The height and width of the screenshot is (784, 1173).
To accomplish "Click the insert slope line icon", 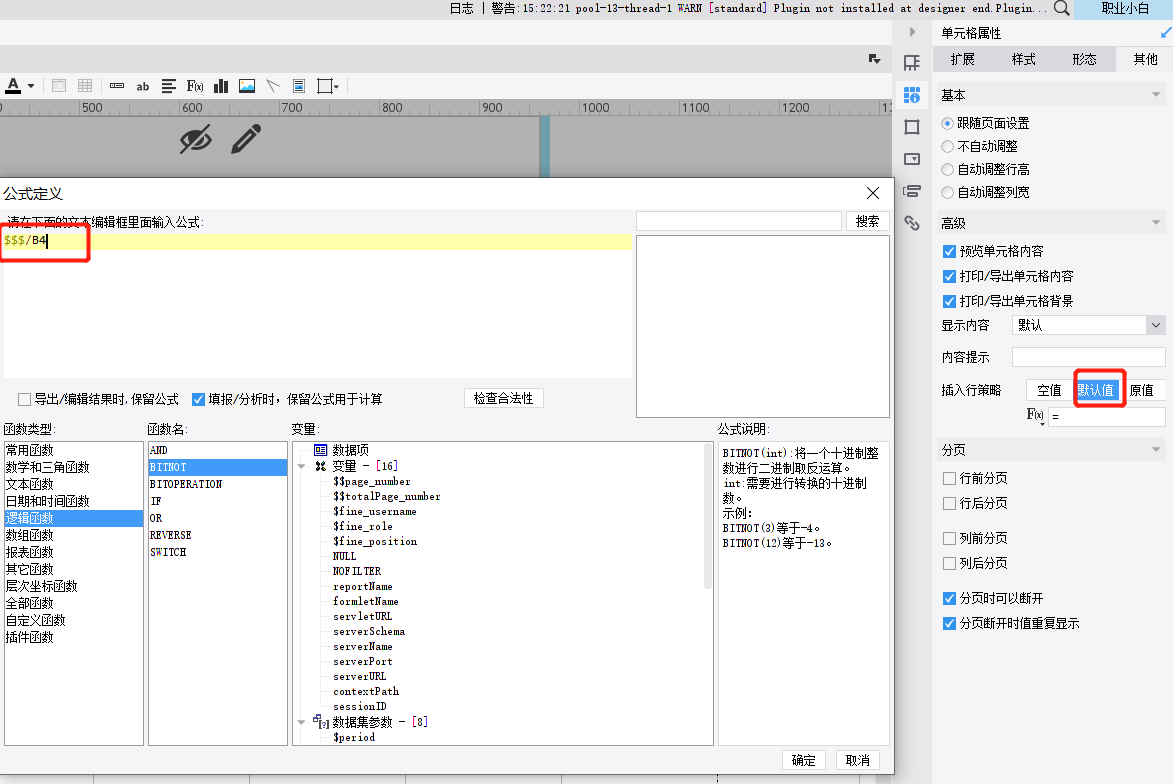I will coord(272,86).
